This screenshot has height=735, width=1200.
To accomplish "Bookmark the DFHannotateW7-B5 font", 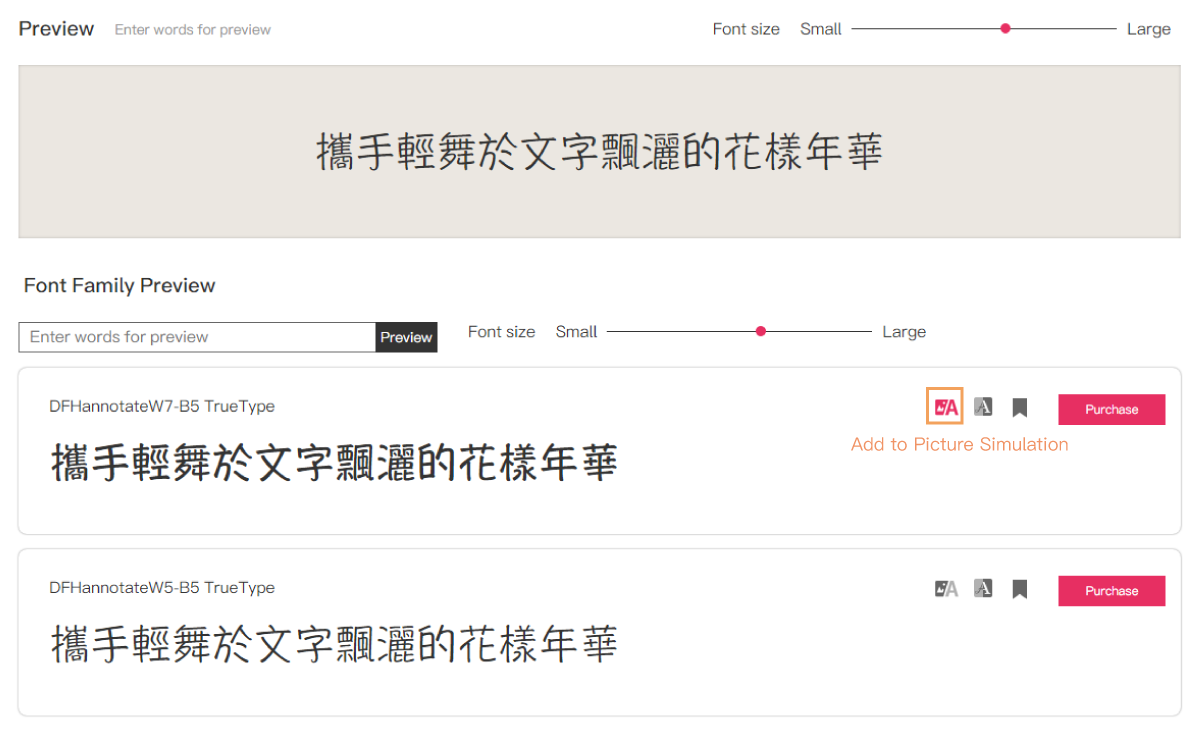I will tap(1019, 408).
